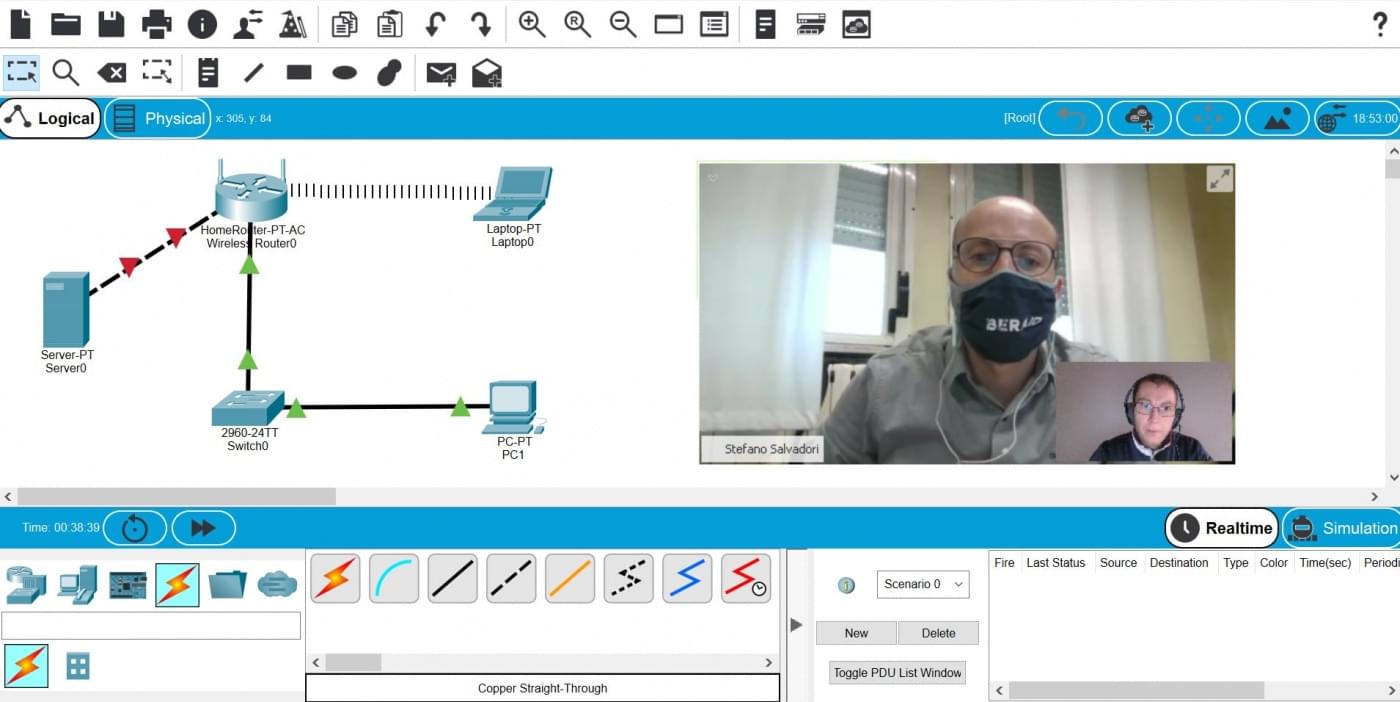Open the Scenario 0 dropdown
Screen dimensions: 1400x702
click(x=923, y=584)
